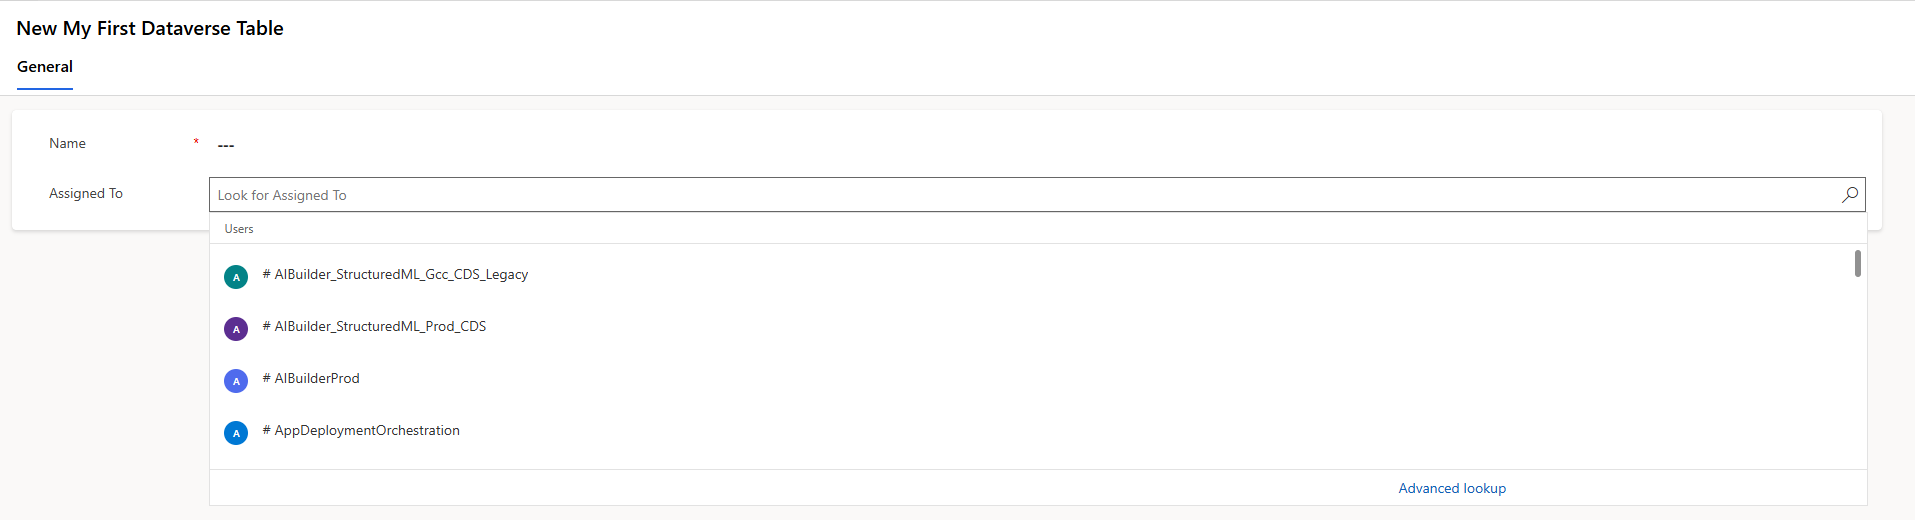The height and width of the screenshot is (520, 1915).
Task: Click the Name field label
Action: 67,144
